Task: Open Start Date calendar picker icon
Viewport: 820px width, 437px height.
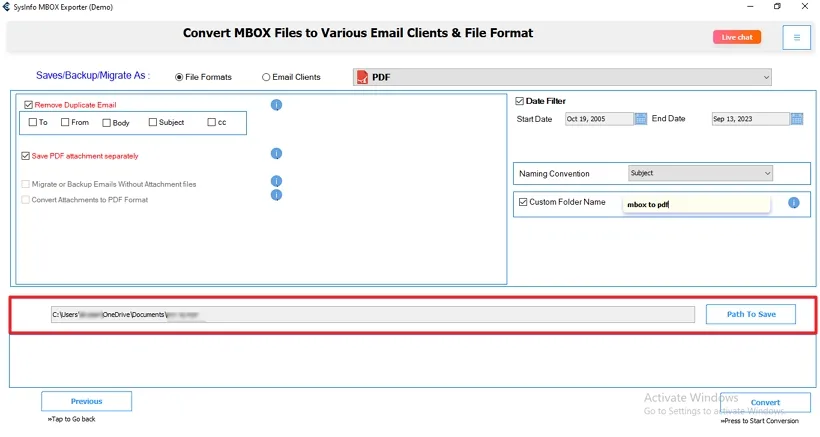Action: 641,119
